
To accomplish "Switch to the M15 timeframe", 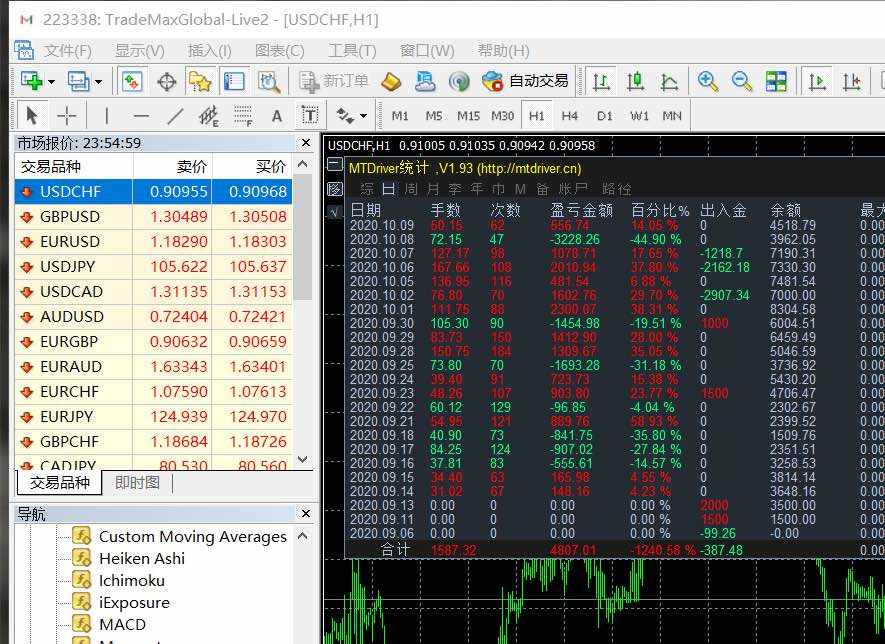I will click(468, 115).
